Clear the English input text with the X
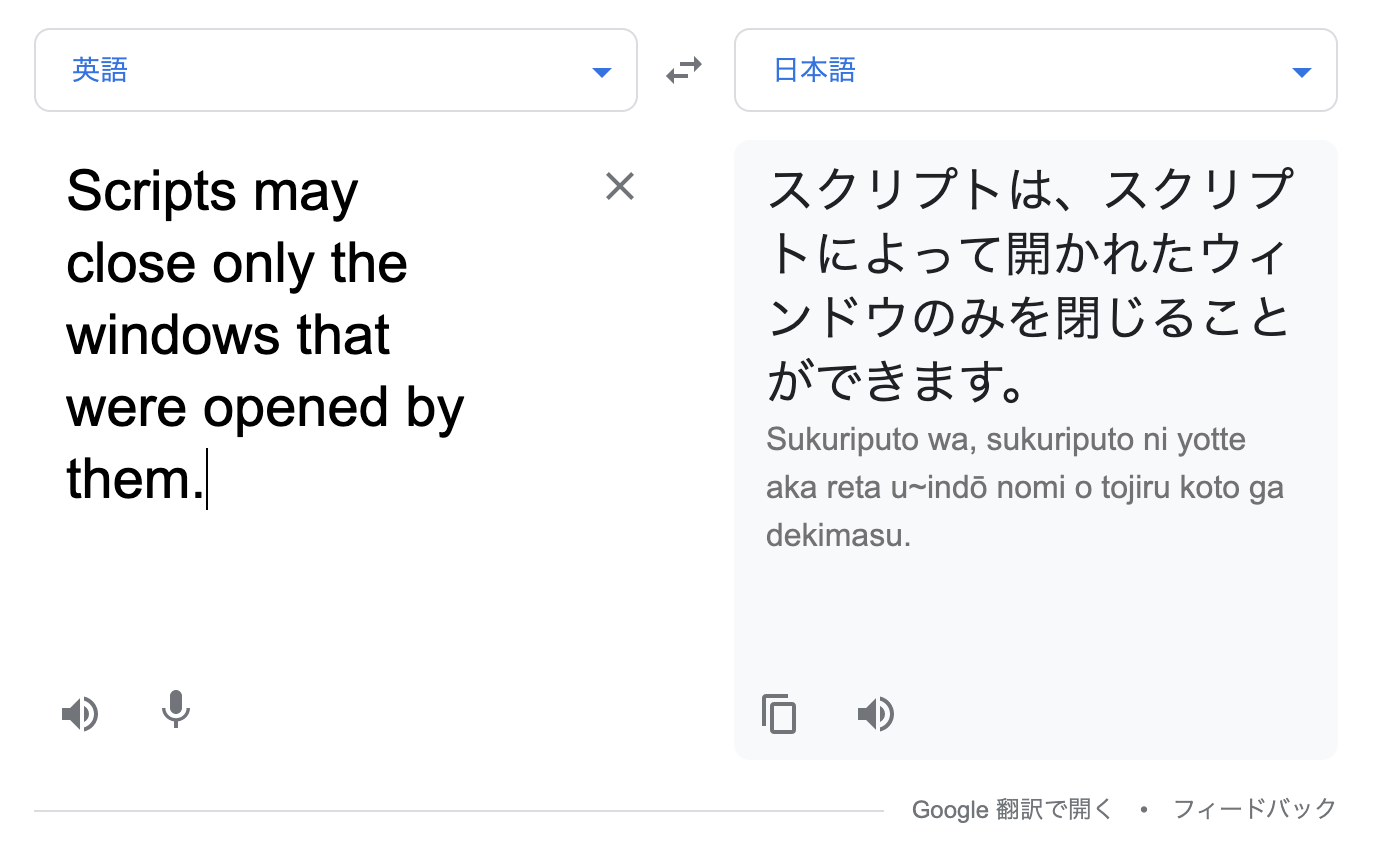The width and height of the screenshot is (1376, 862). pyautogui.click(x=620, y=186)
